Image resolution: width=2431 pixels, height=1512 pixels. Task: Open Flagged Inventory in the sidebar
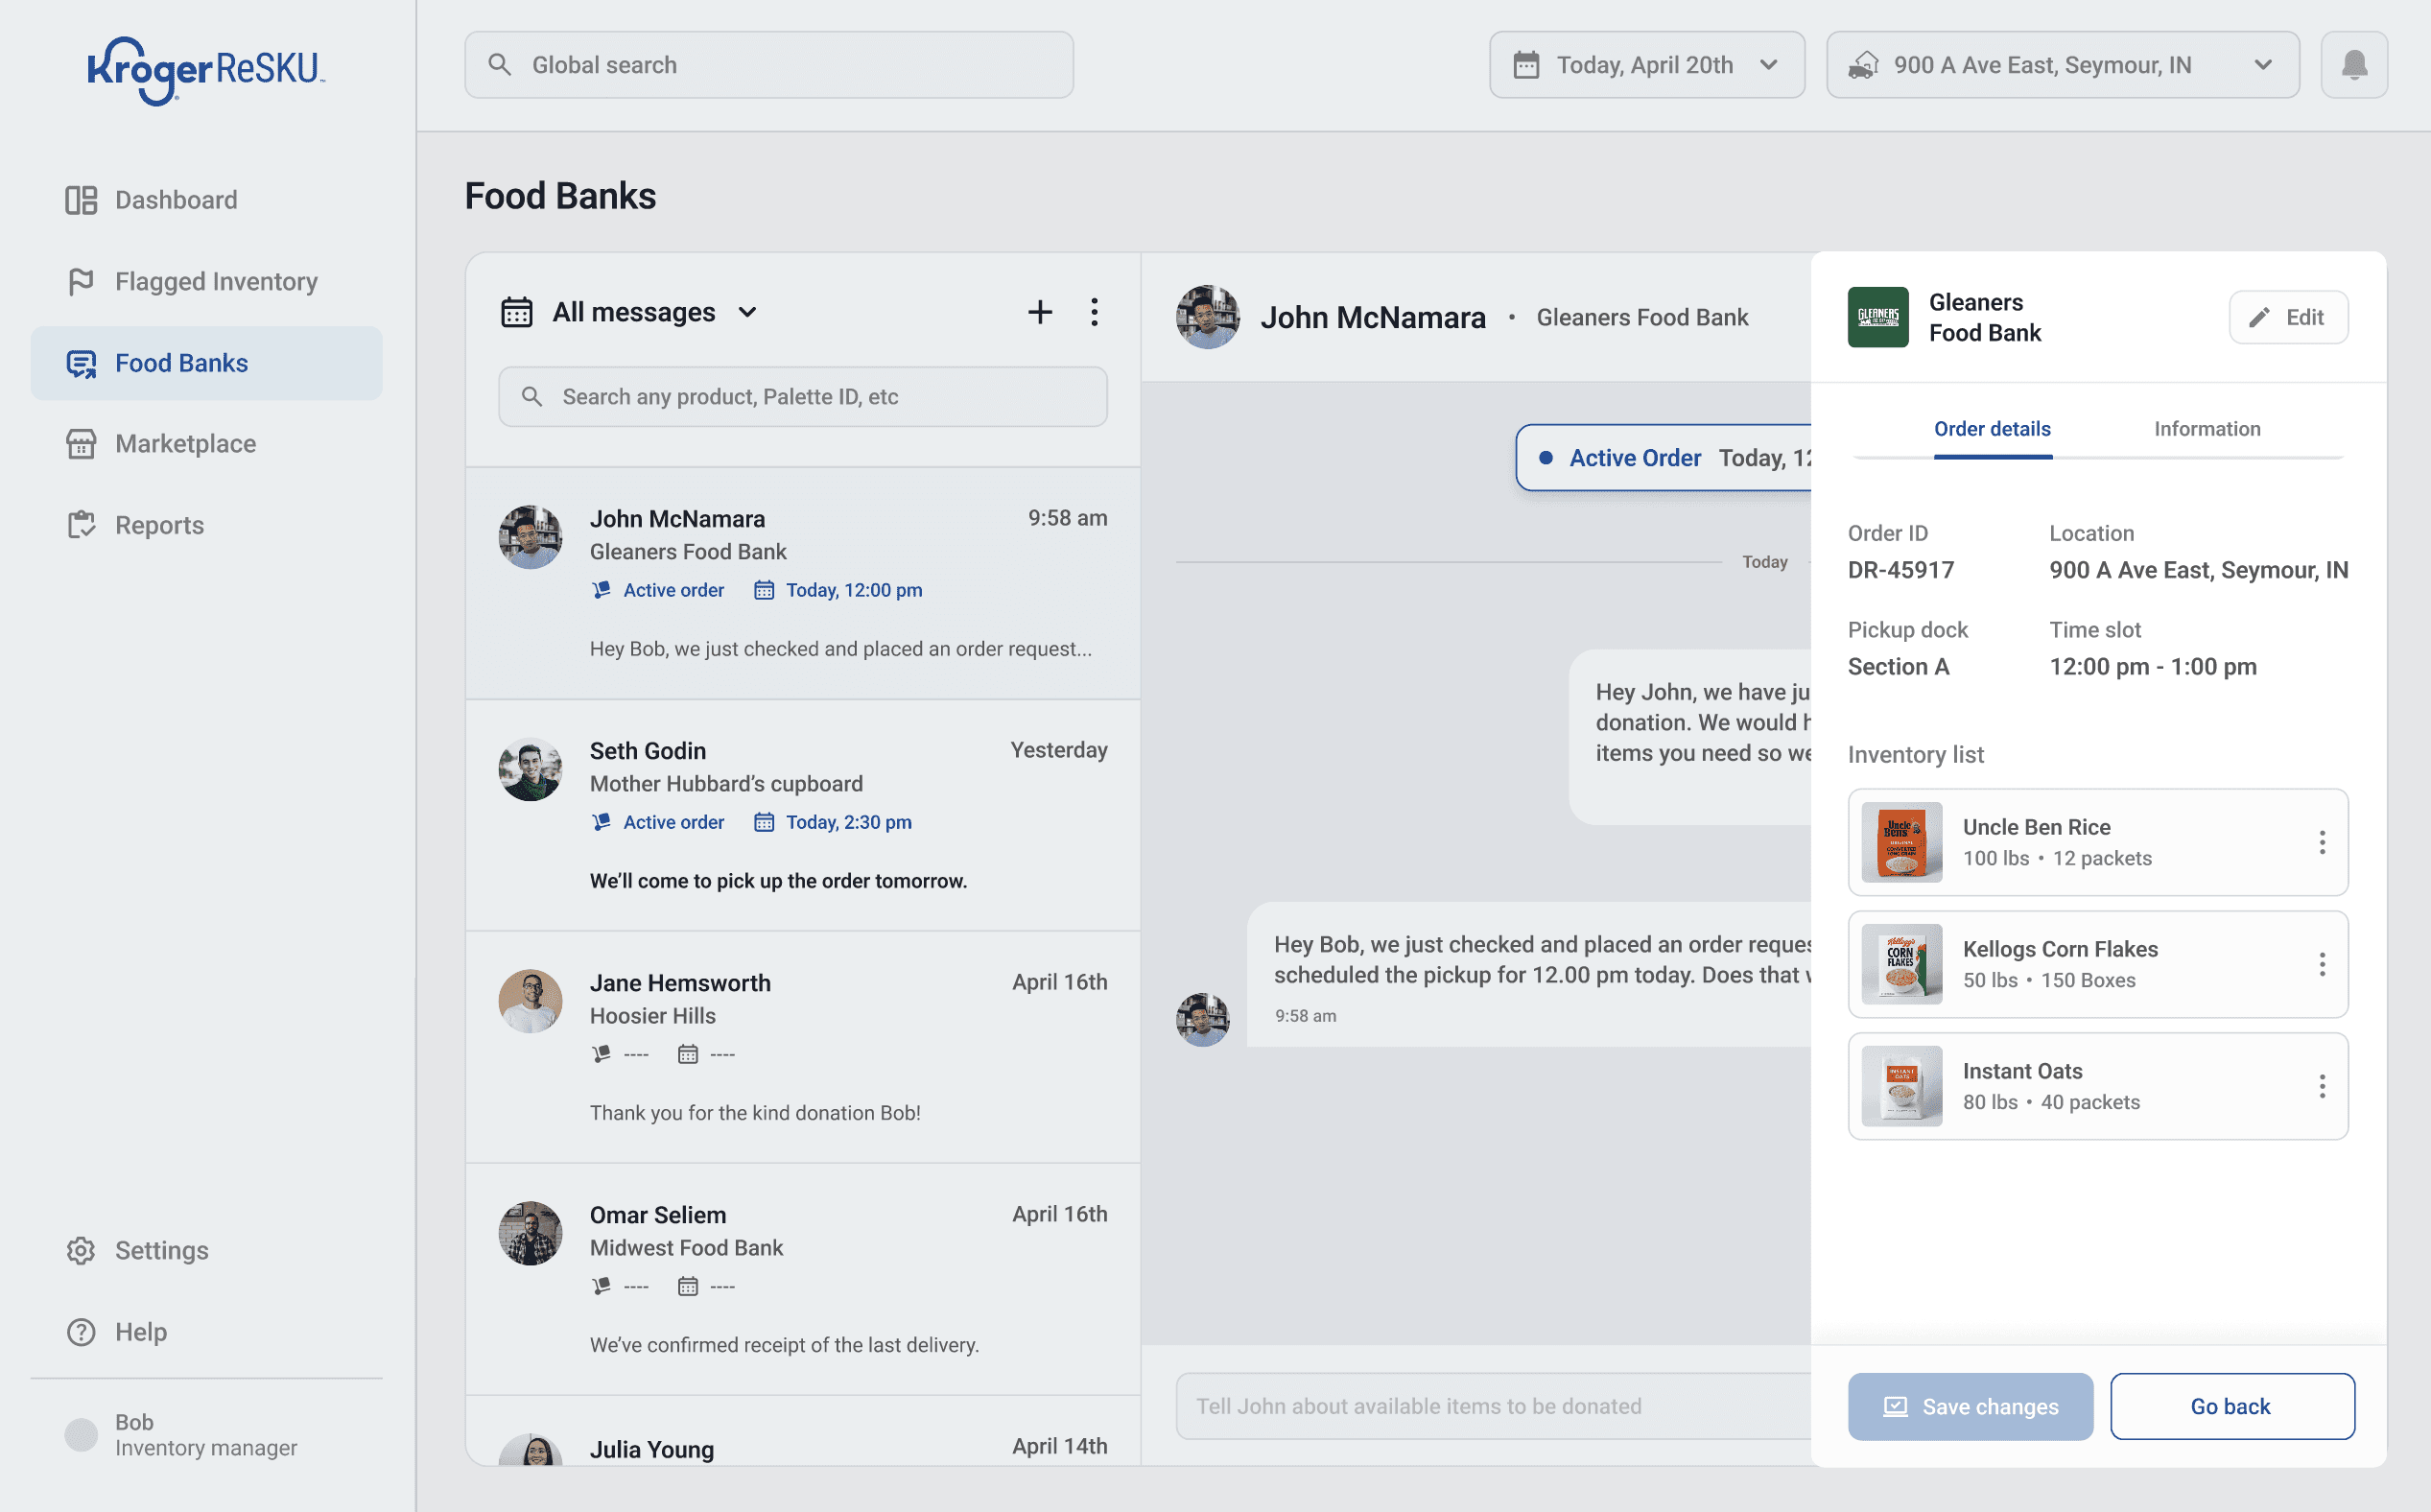(215, 282)
